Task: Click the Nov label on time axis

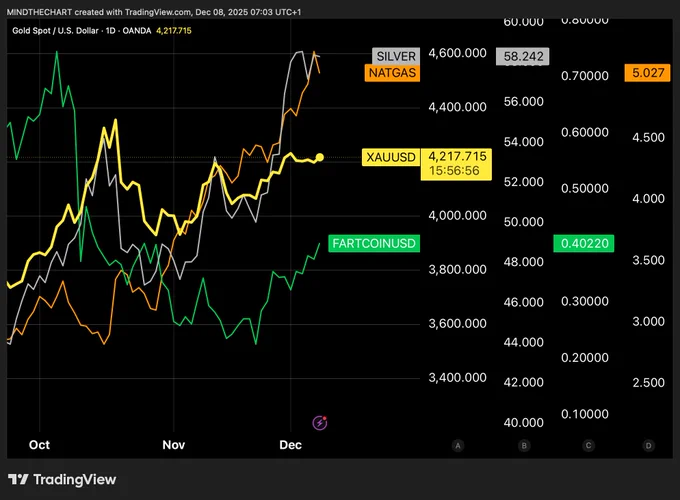Action: point(173,445)
